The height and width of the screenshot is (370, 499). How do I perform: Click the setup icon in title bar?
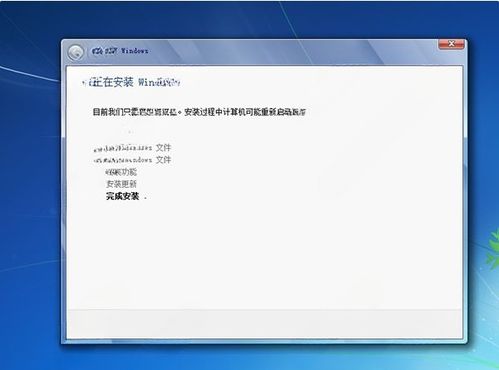(x=96, y=51)
